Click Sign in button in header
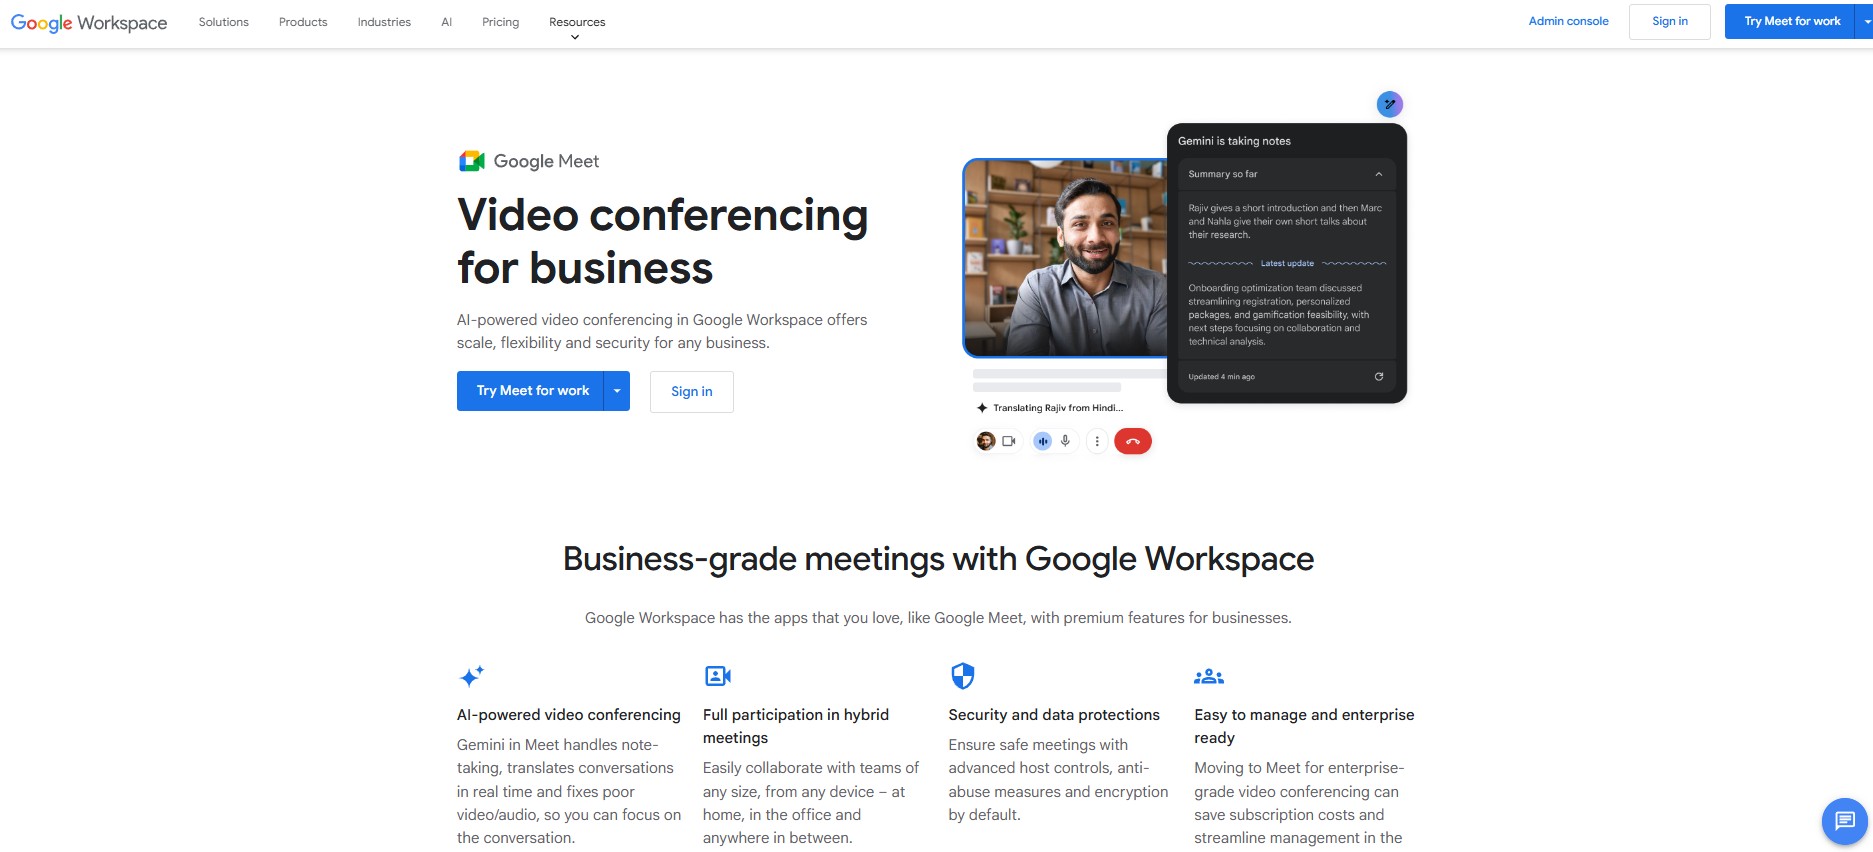This screenshot has height=852, width=1873. (x=1670, y=21)
